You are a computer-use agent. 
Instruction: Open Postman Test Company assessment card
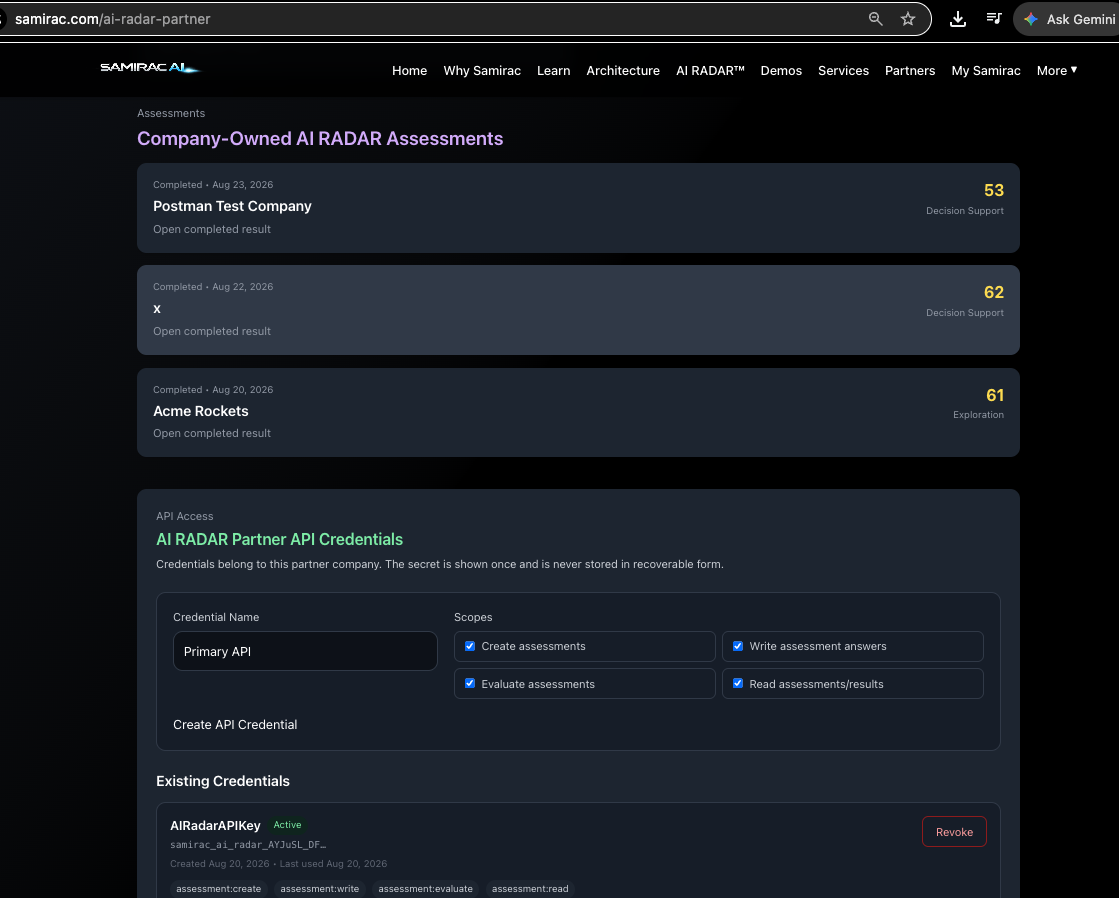point(578,208)
